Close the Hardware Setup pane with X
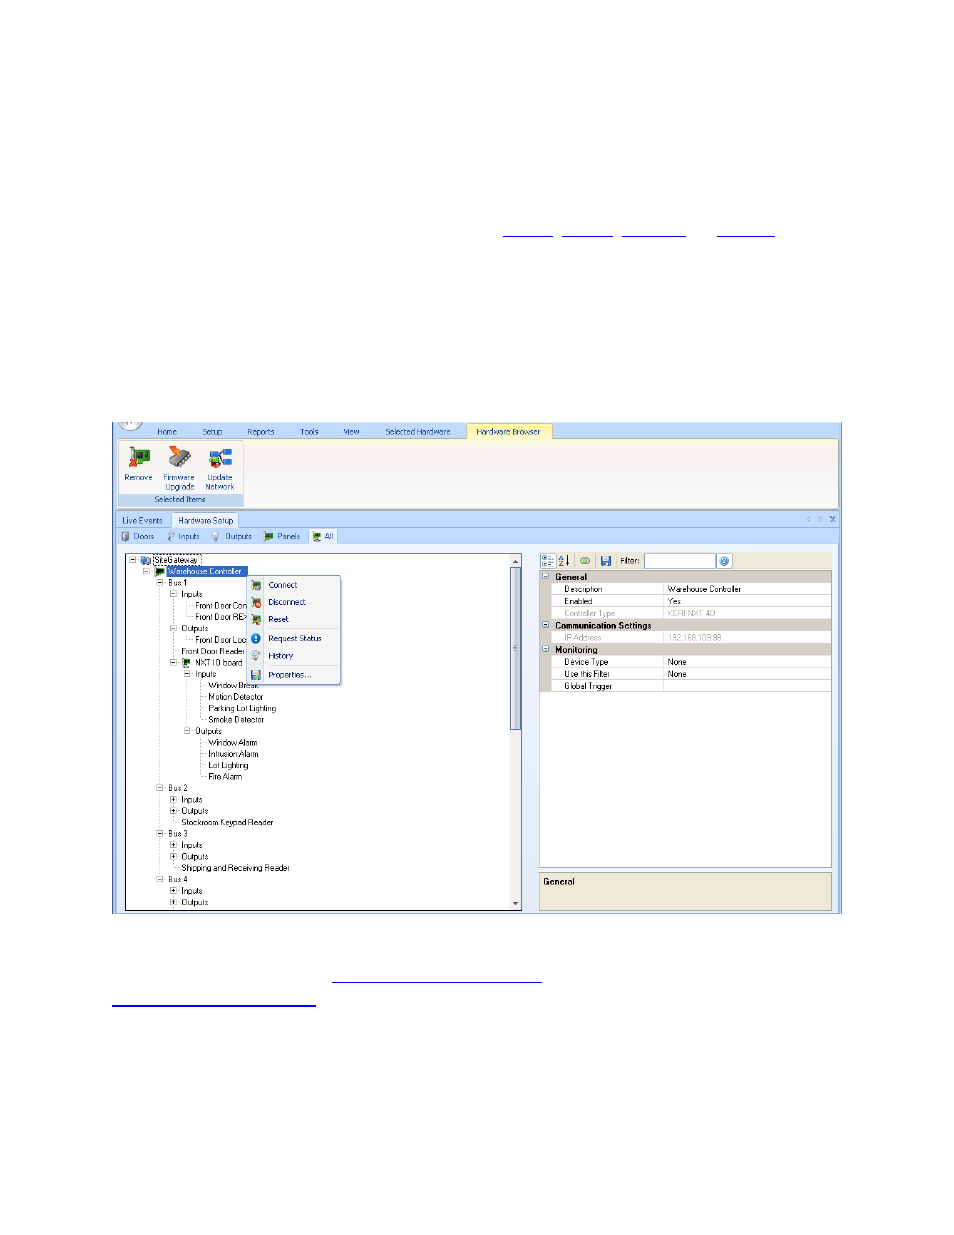This screenshot has height=1235, width=954. [x=832, y=519]
